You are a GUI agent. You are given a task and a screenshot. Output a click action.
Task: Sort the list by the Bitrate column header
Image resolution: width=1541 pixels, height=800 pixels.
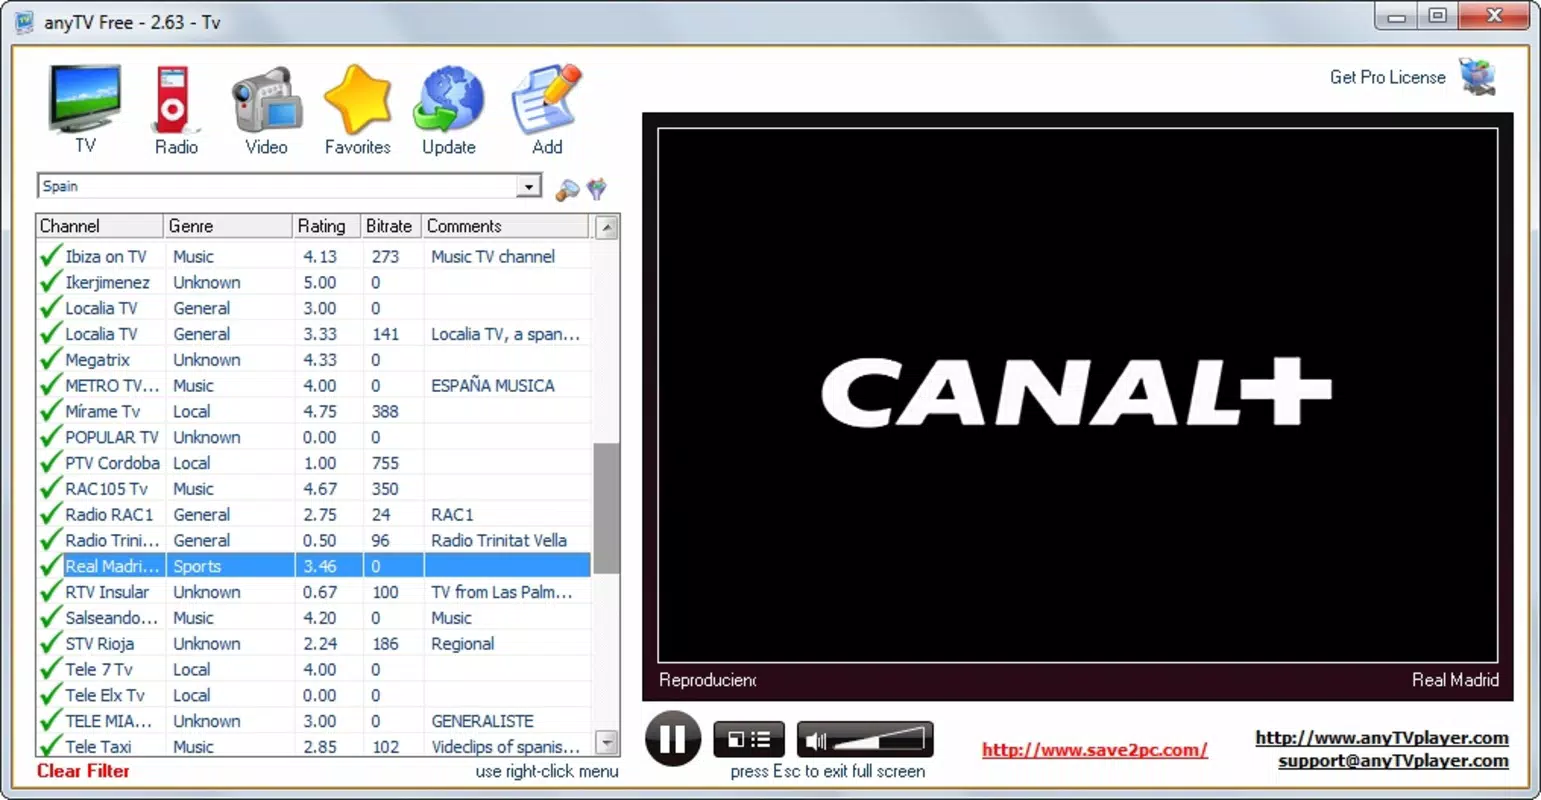coord(391,226)
